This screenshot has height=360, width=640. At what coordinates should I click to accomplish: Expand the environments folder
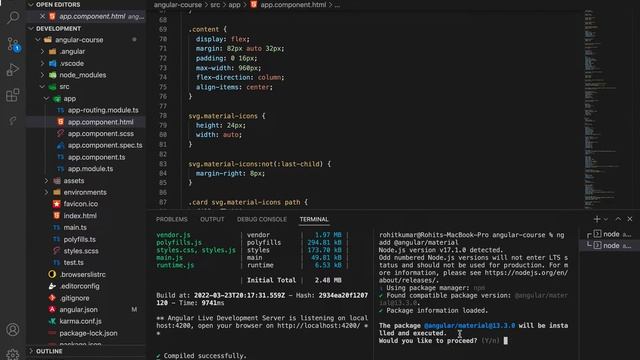coord(47,192)
